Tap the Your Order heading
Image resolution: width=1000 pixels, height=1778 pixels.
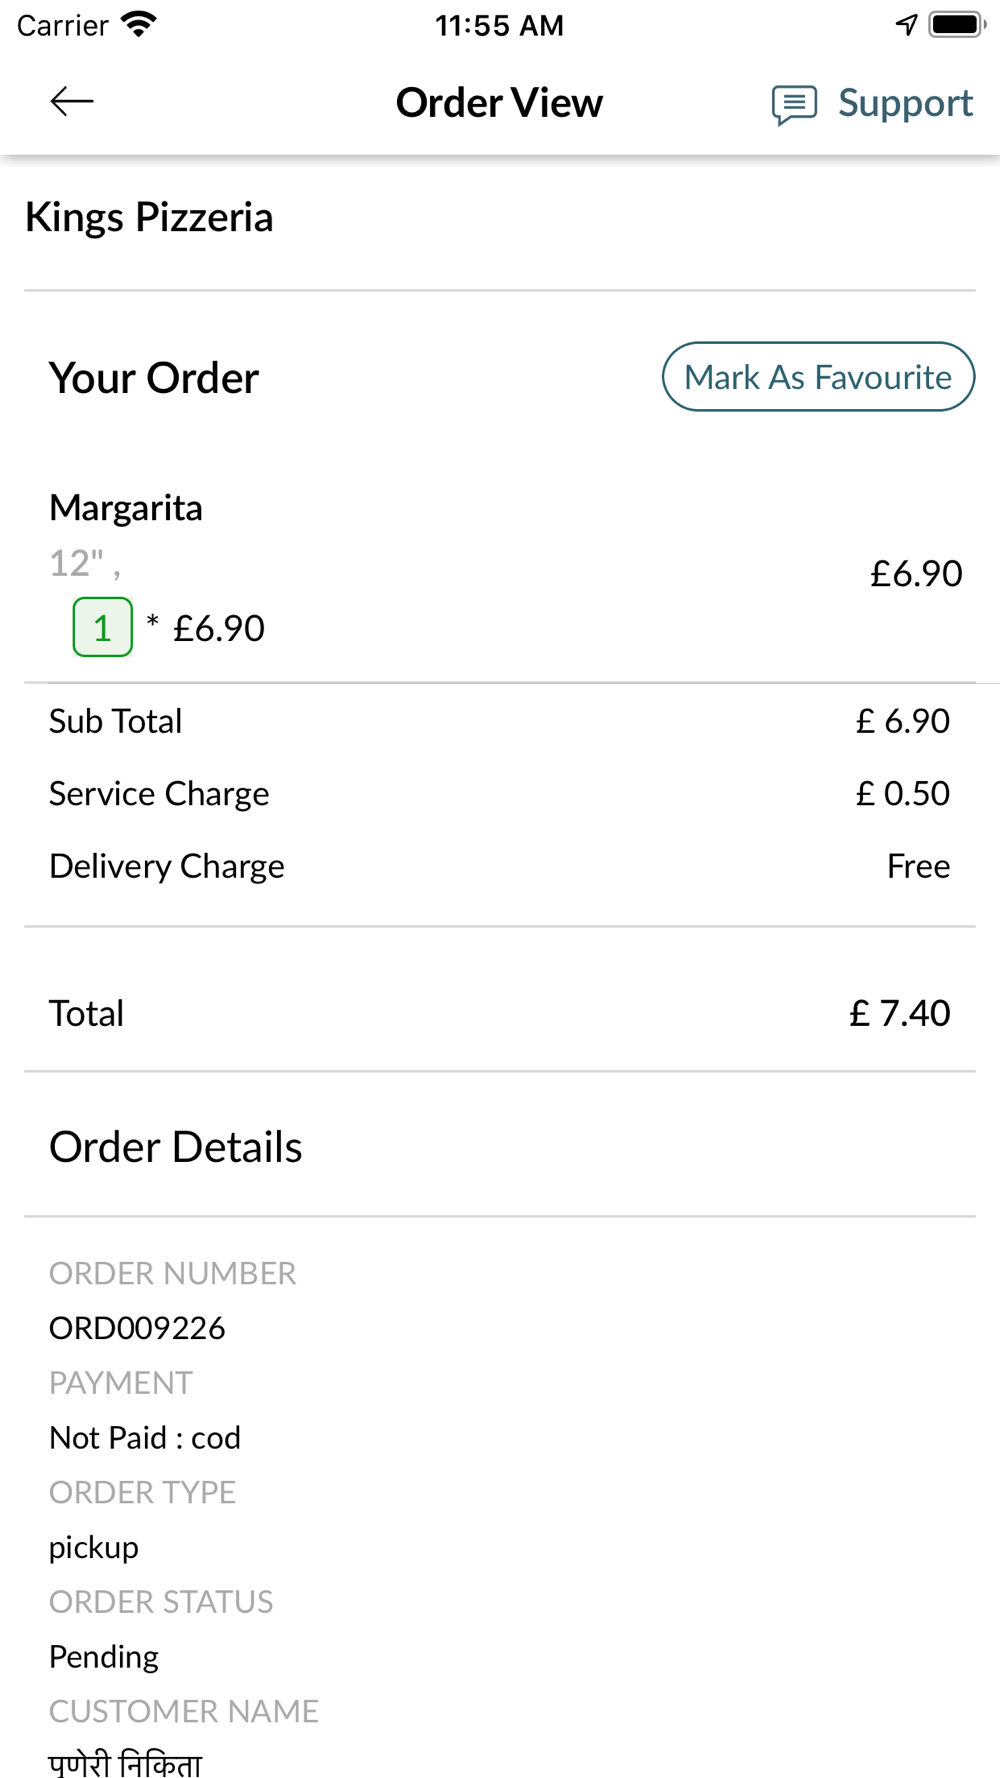pos(154,378)
